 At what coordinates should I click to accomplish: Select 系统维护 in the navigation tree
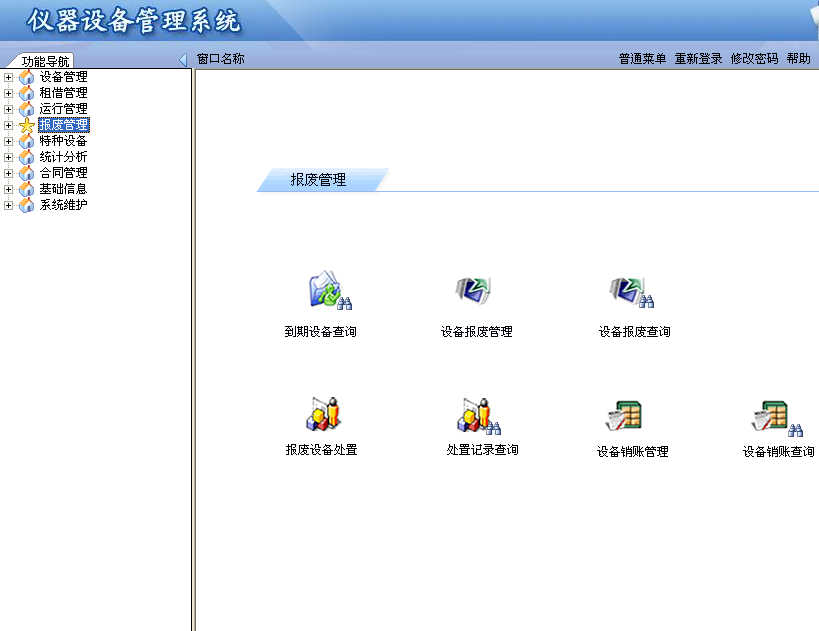pos(63,205)
